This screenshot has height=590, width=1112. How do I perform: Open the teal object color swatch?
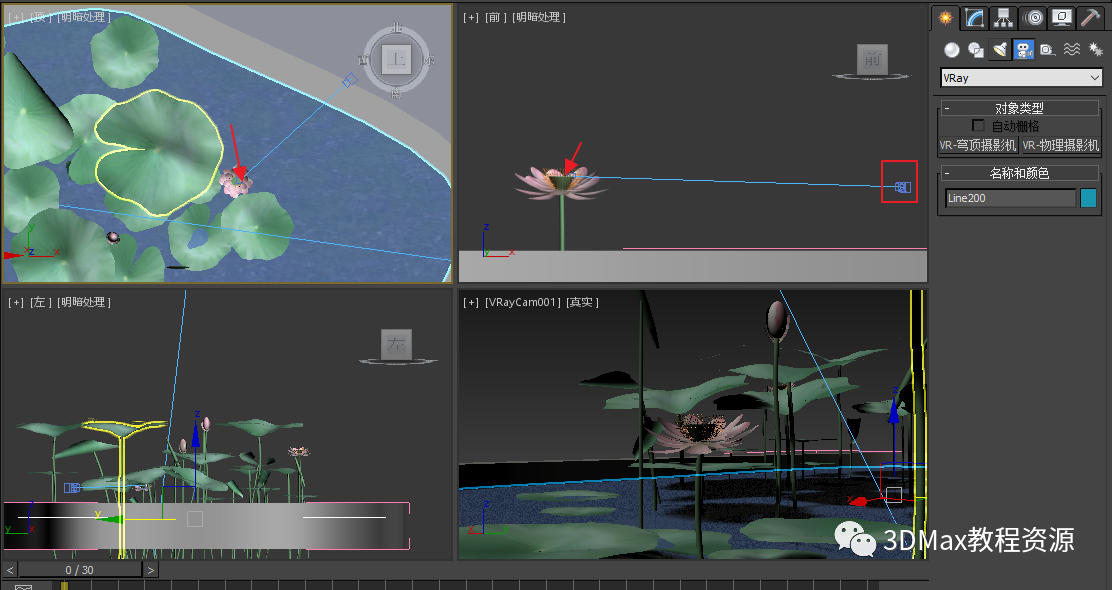point(1089,198)
